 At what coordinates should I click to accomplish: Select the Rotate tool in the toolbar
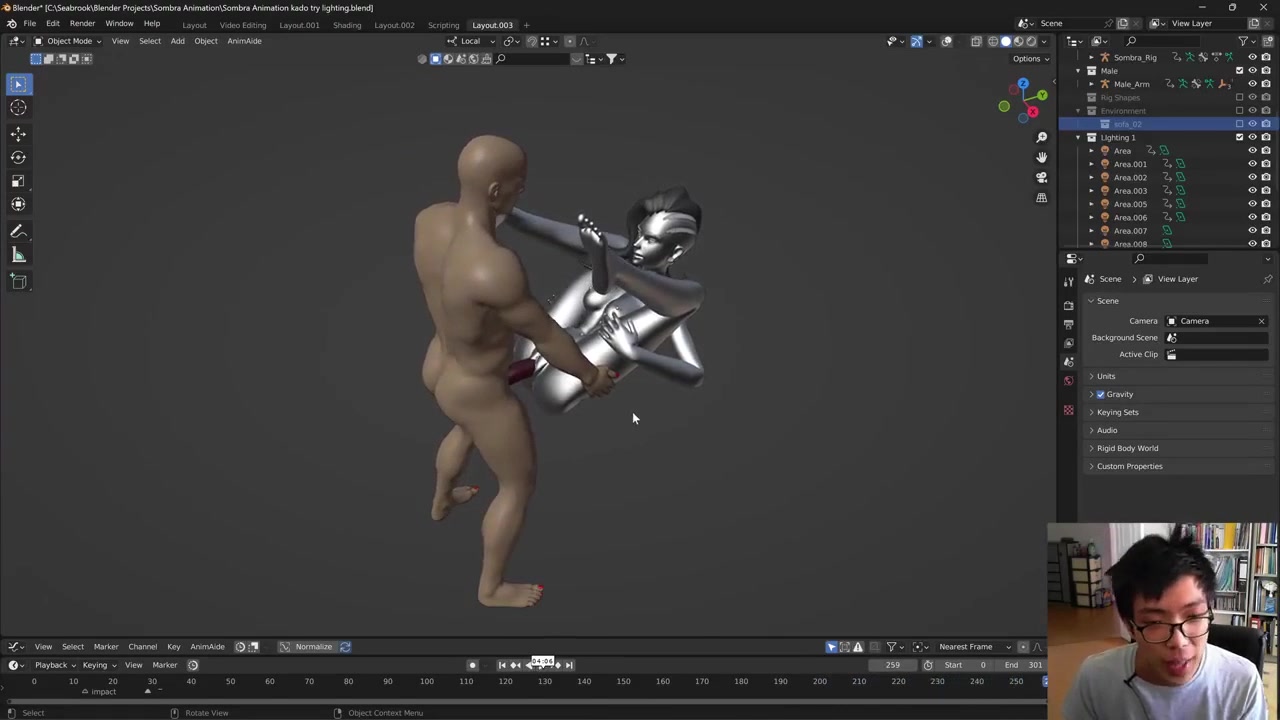pos(18,157)
